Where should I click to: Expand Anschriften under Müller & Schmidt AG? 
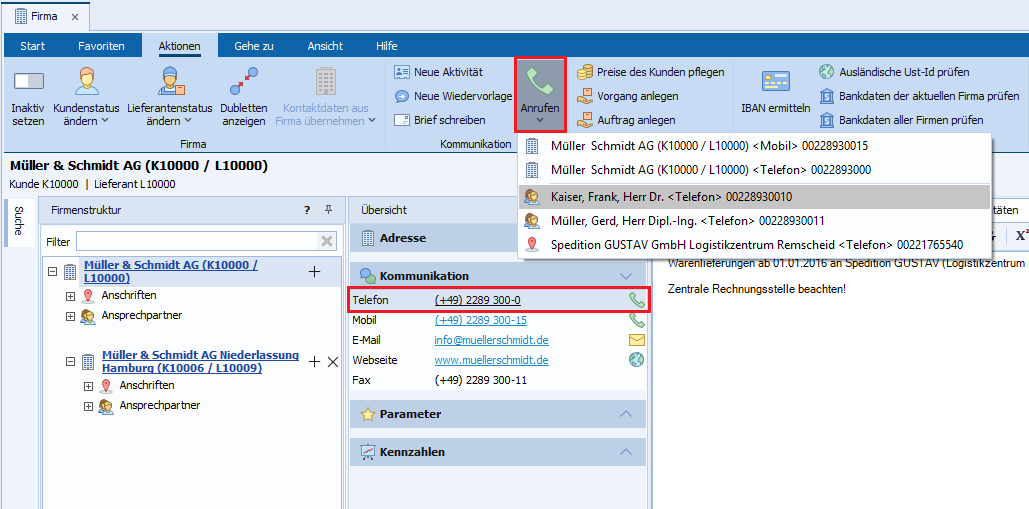click(71, 296)
